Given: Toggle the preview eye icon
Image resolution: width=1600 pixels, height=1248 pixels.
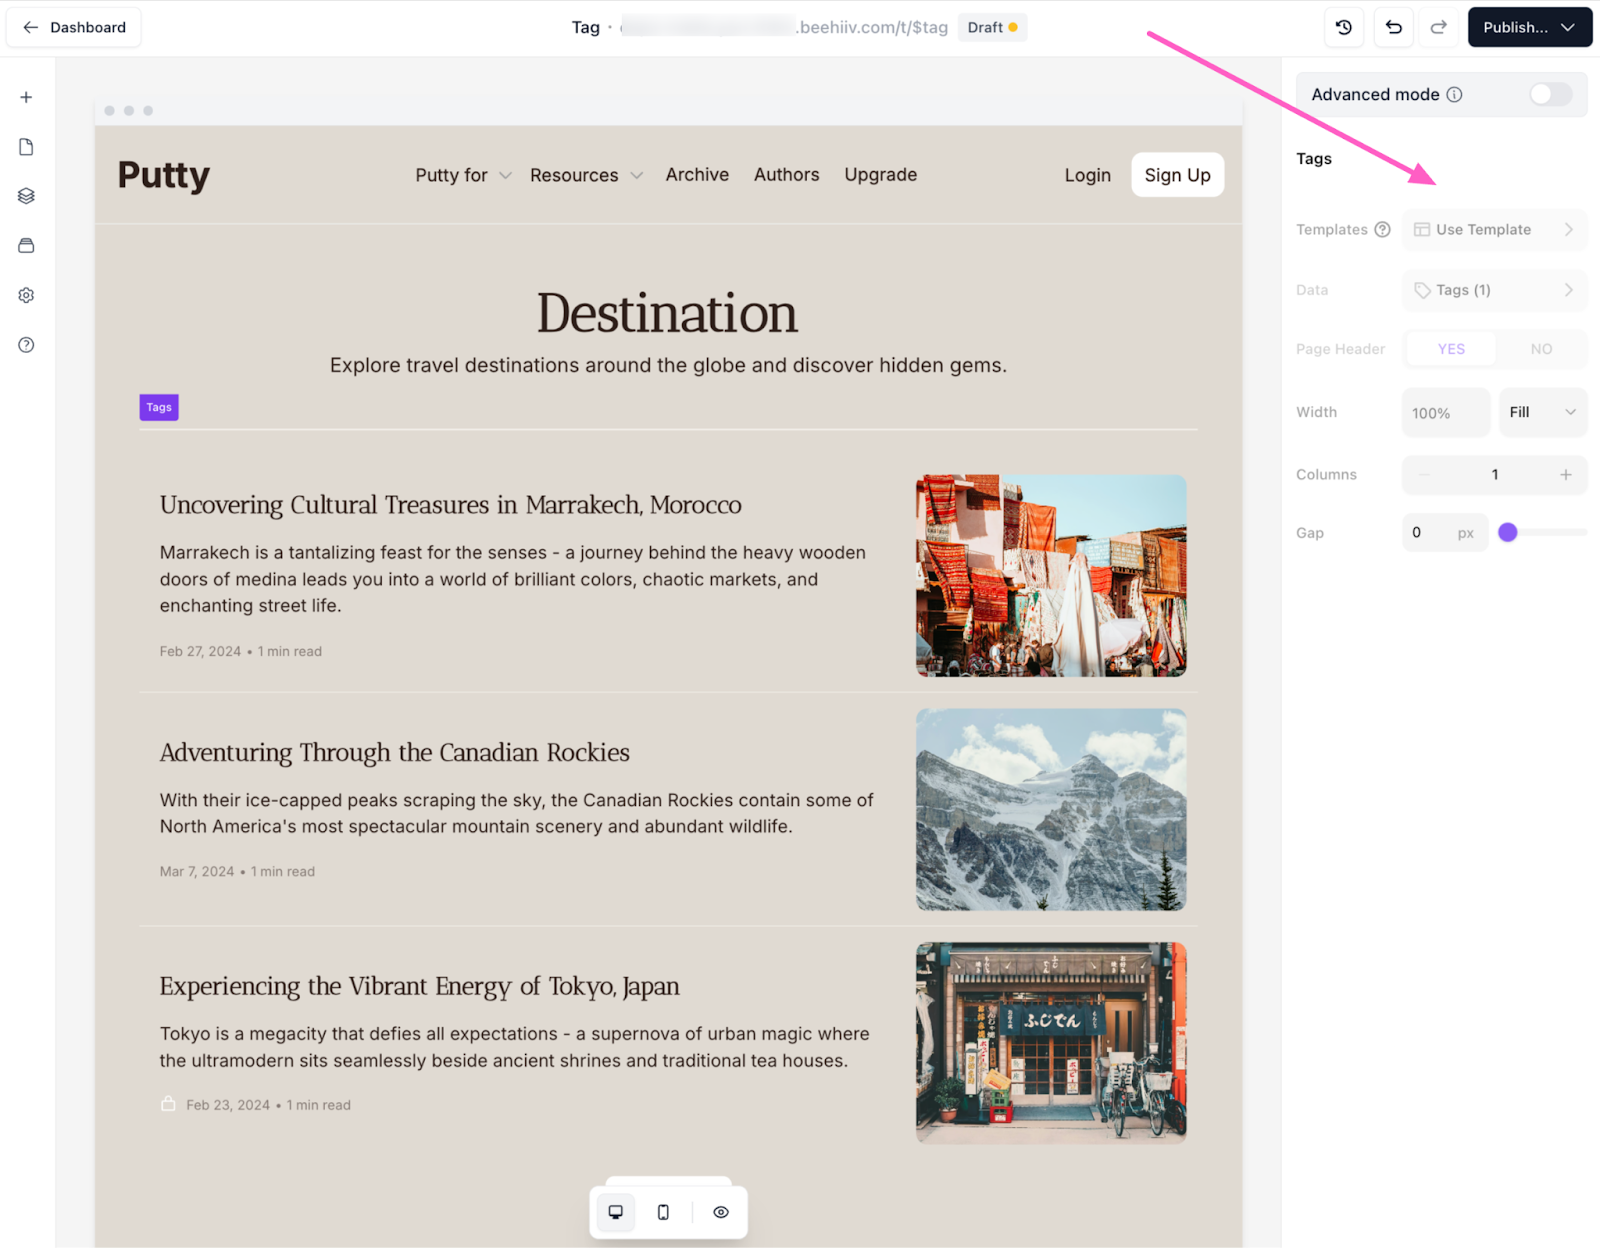Looking at the screenshot, I should [x=721, y=1212].
